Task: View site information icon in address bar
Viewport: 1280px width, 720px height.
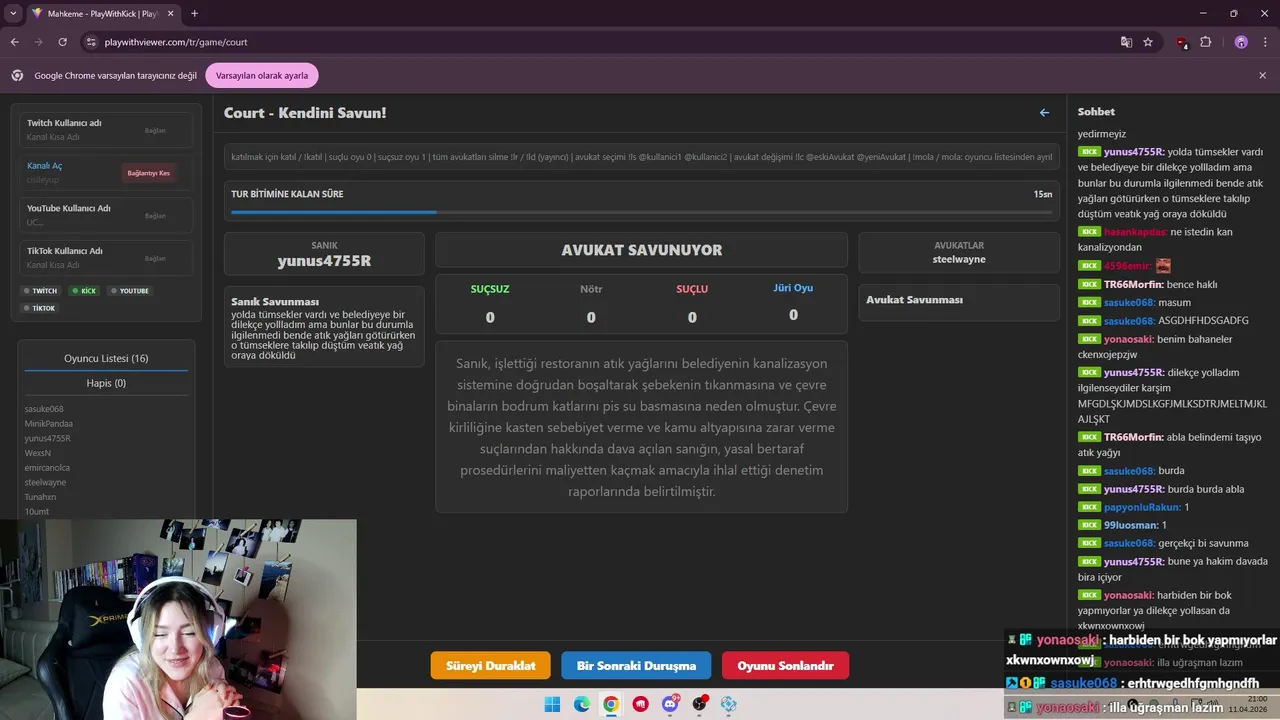Action: click(91, 42)
